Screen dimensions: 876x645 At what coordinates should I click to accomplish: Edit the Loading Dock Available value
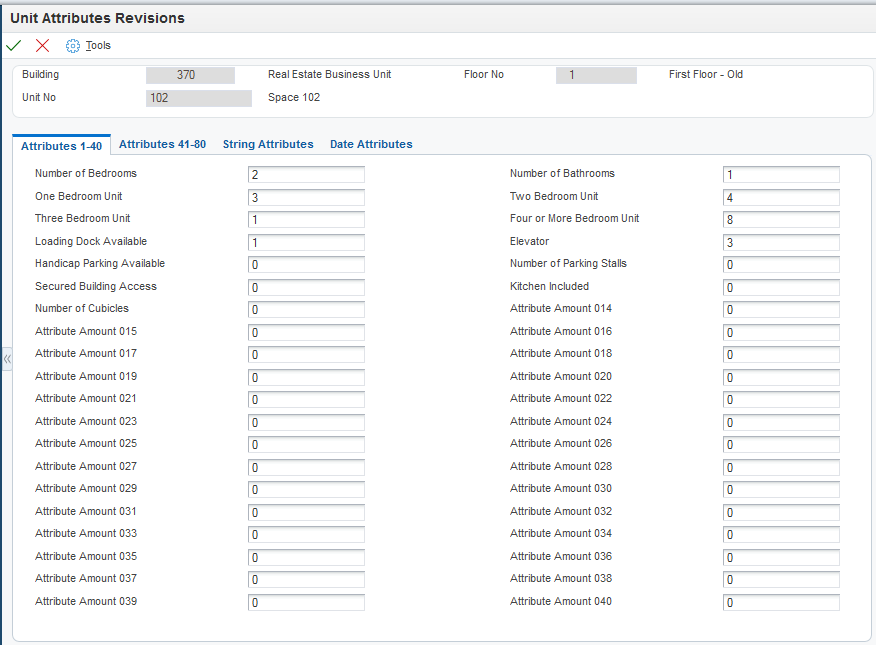tap(306, 242)
